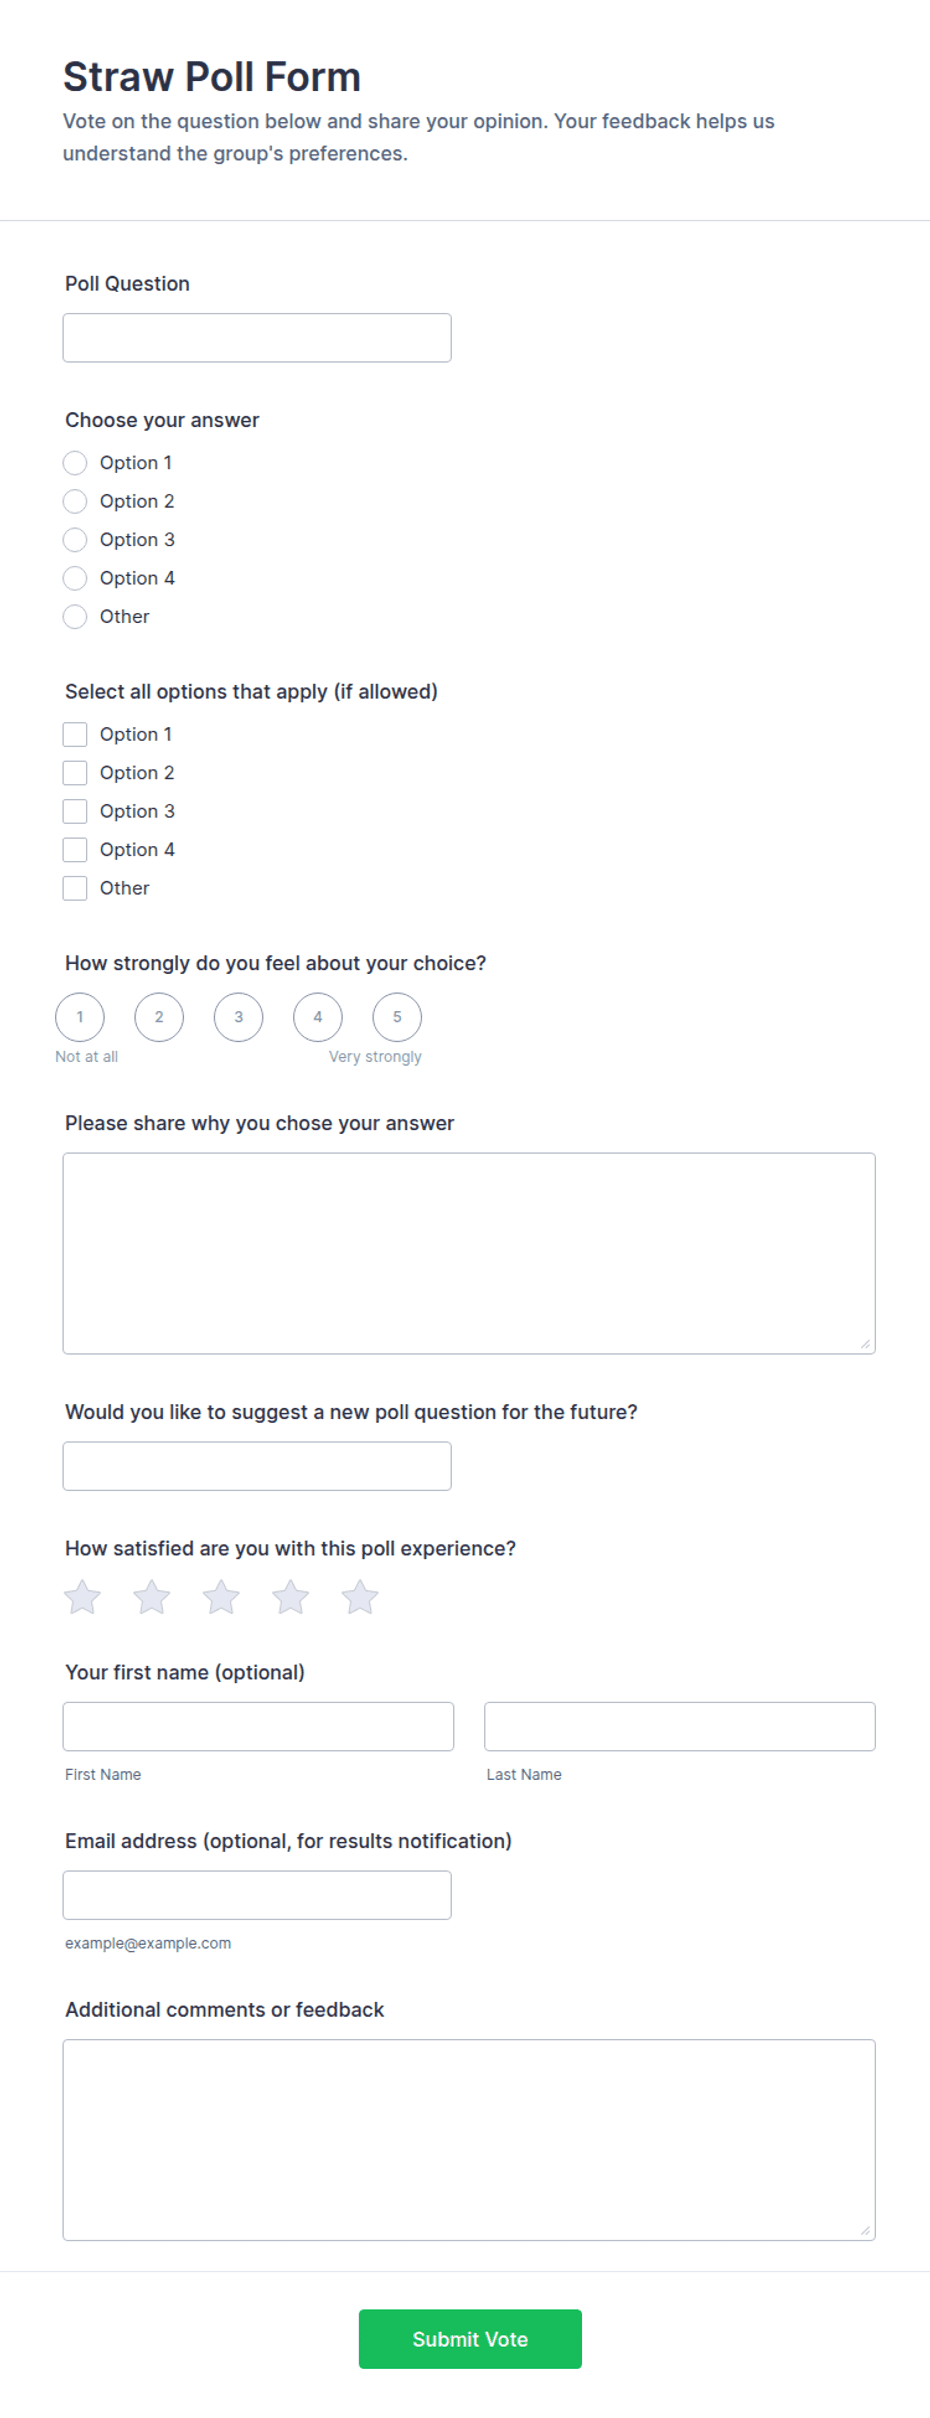
Task: Select the second satisfaction star
Action: pyautogui.click(x=152, y=1597)
